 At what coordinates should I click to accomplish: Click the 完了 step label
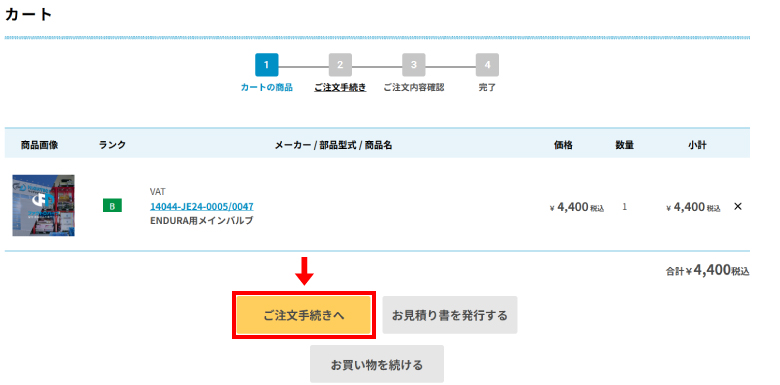click(x=488, y=88)
